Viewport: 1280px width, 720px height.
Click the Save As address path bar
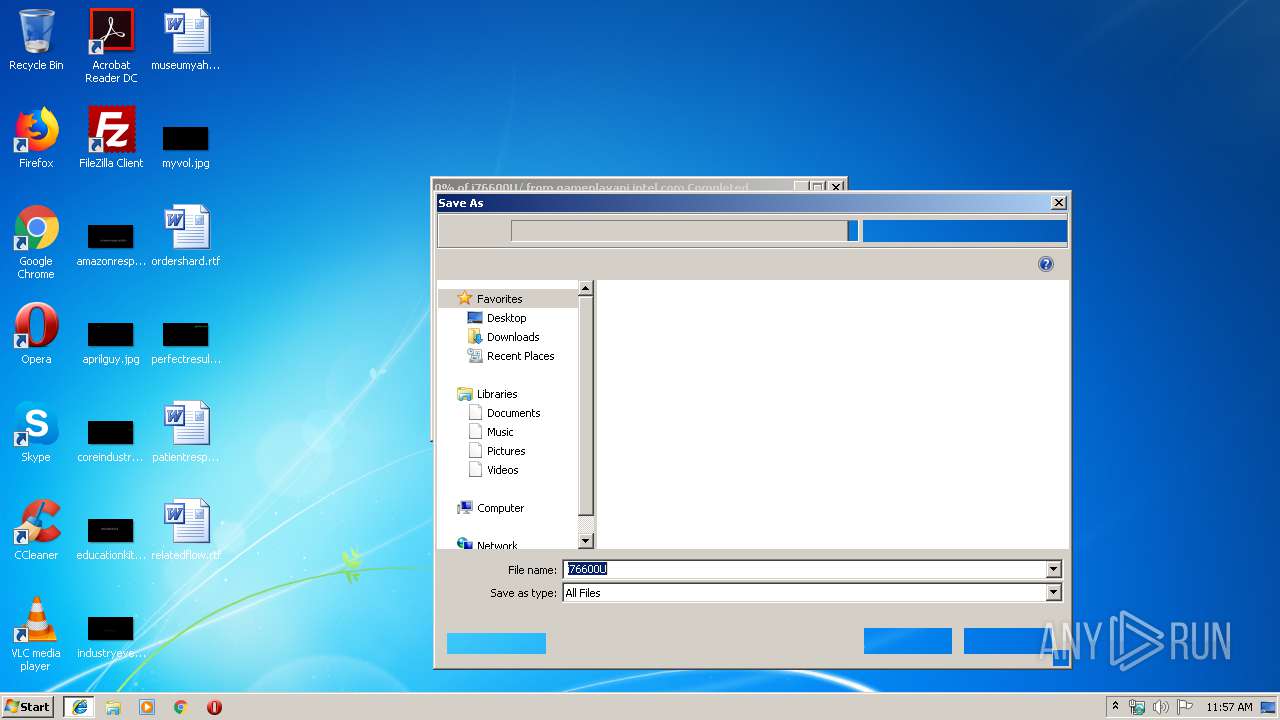pyautogui.click(x=679, y=231)
